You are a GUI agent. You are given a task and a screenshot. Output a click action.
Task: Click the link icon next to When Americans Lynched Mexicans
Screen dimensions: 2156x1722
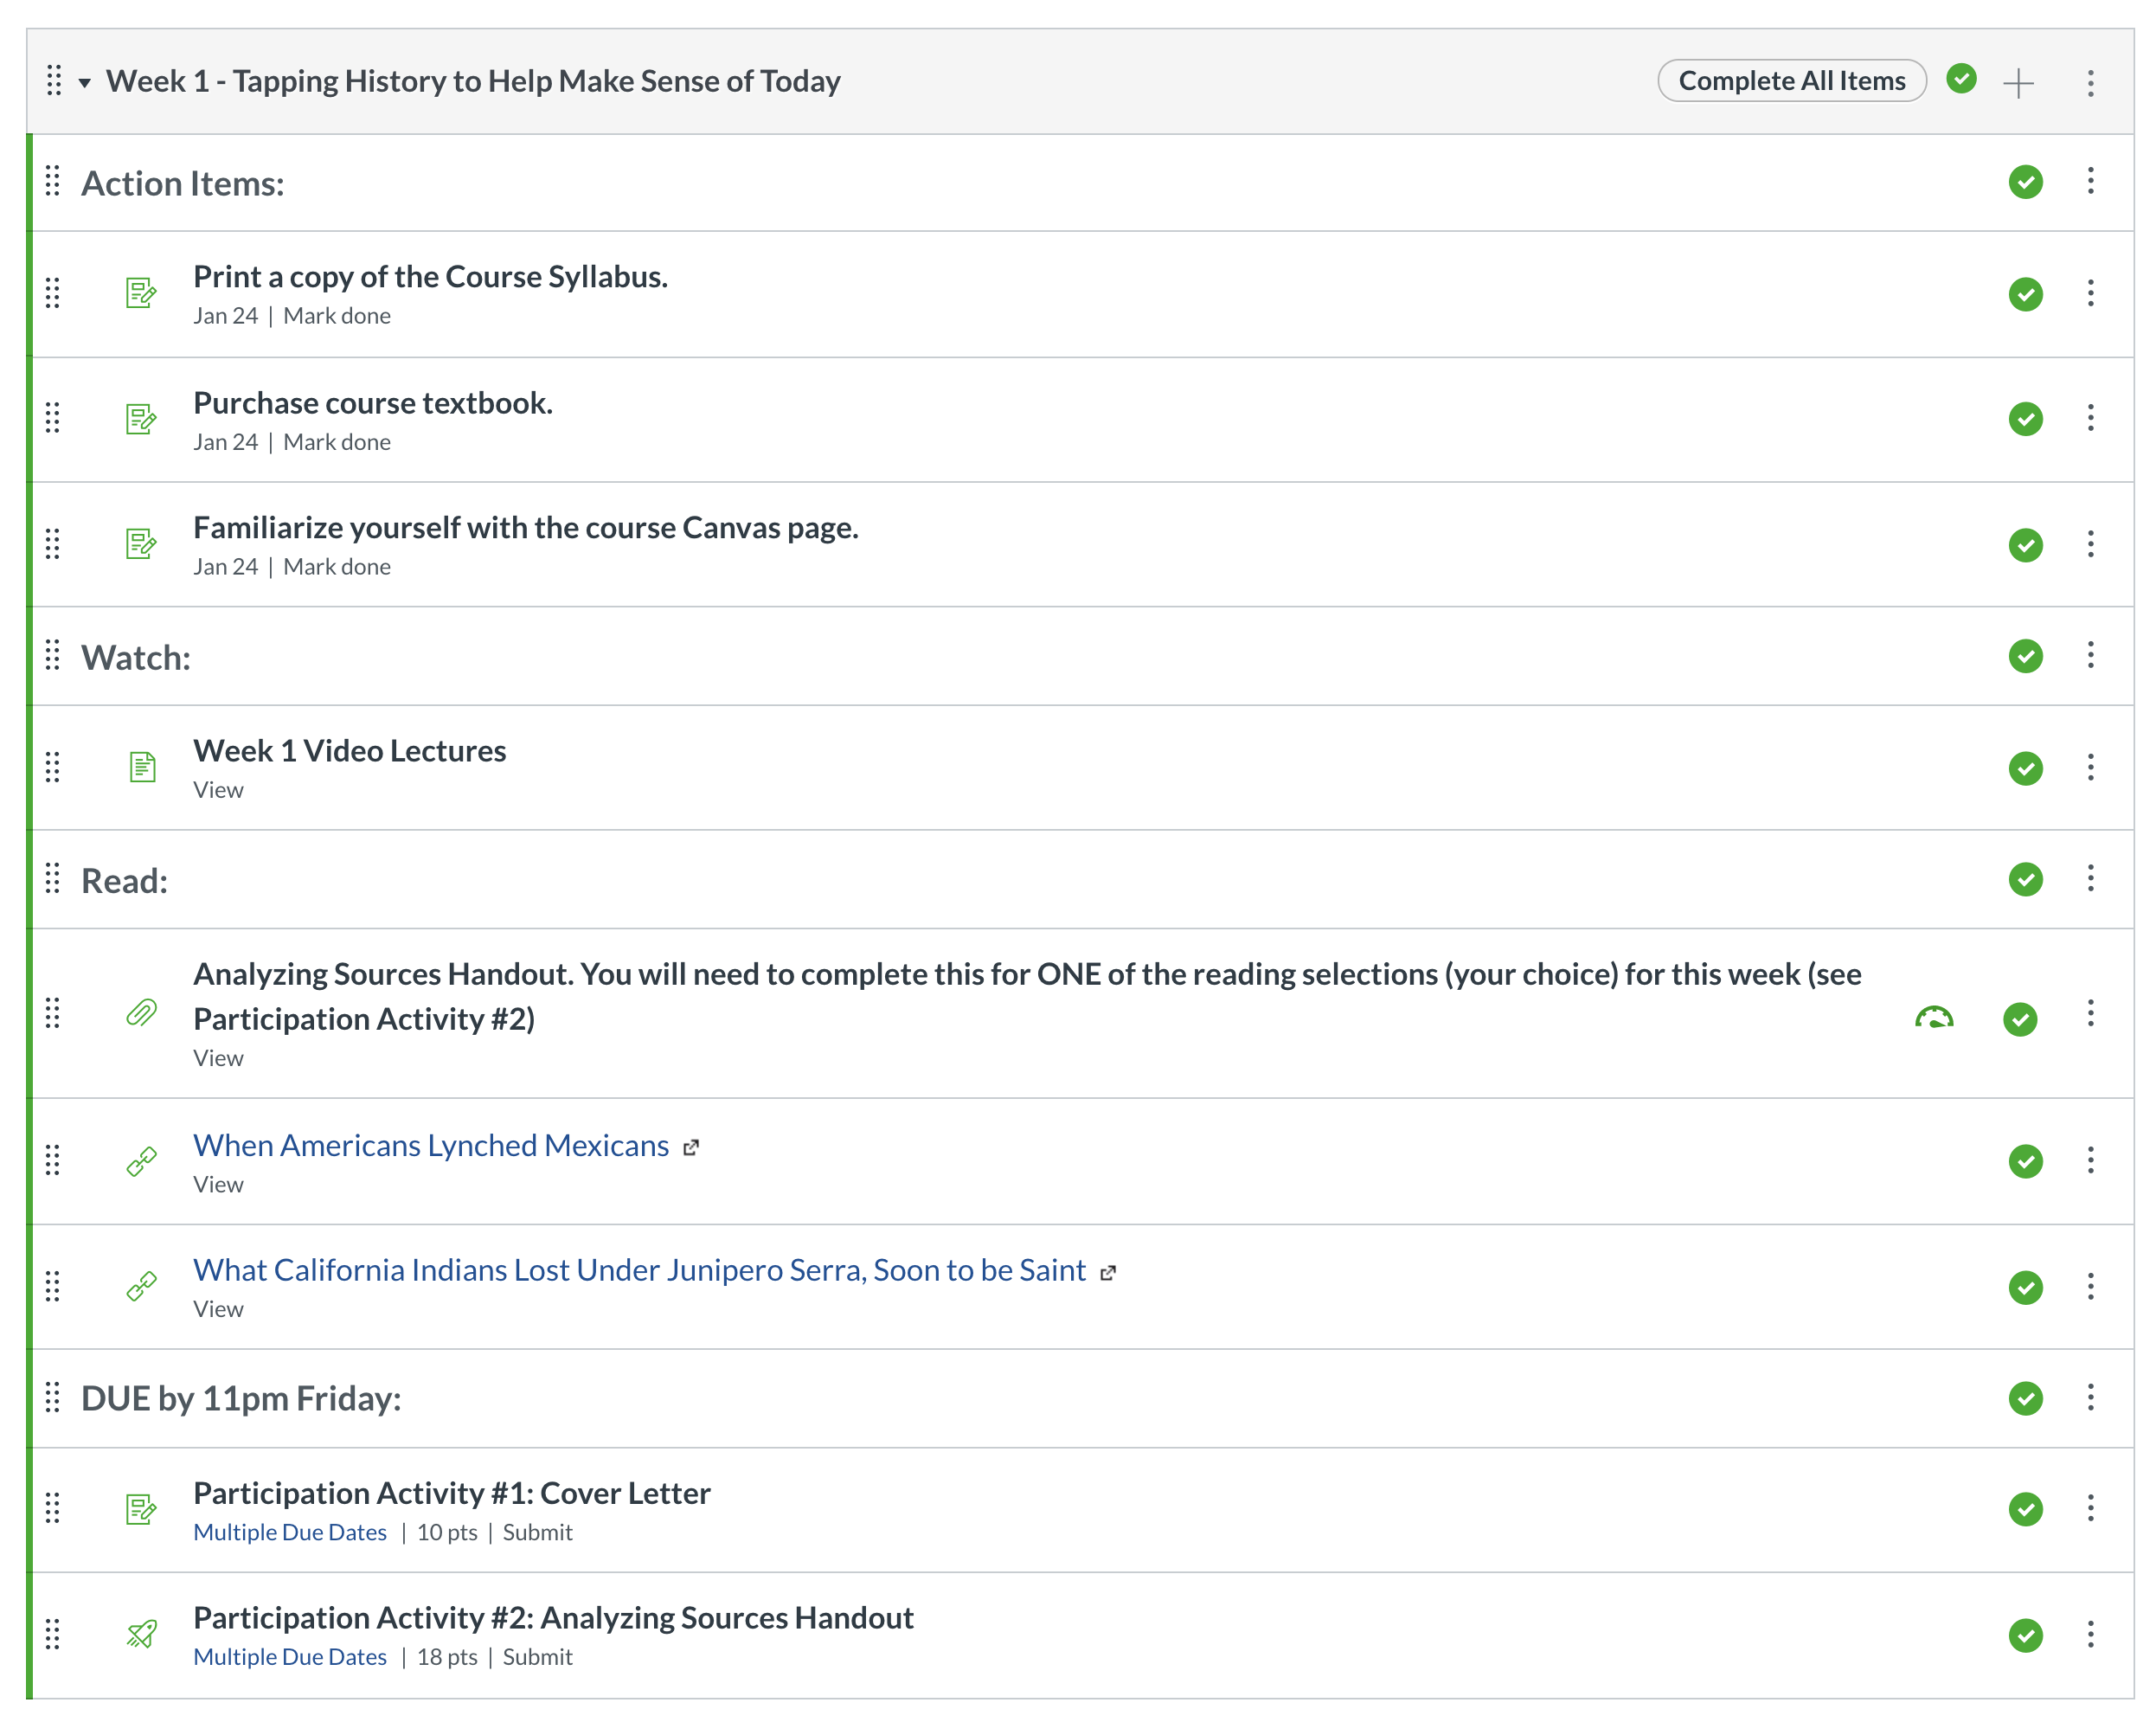coord(140,1161)
